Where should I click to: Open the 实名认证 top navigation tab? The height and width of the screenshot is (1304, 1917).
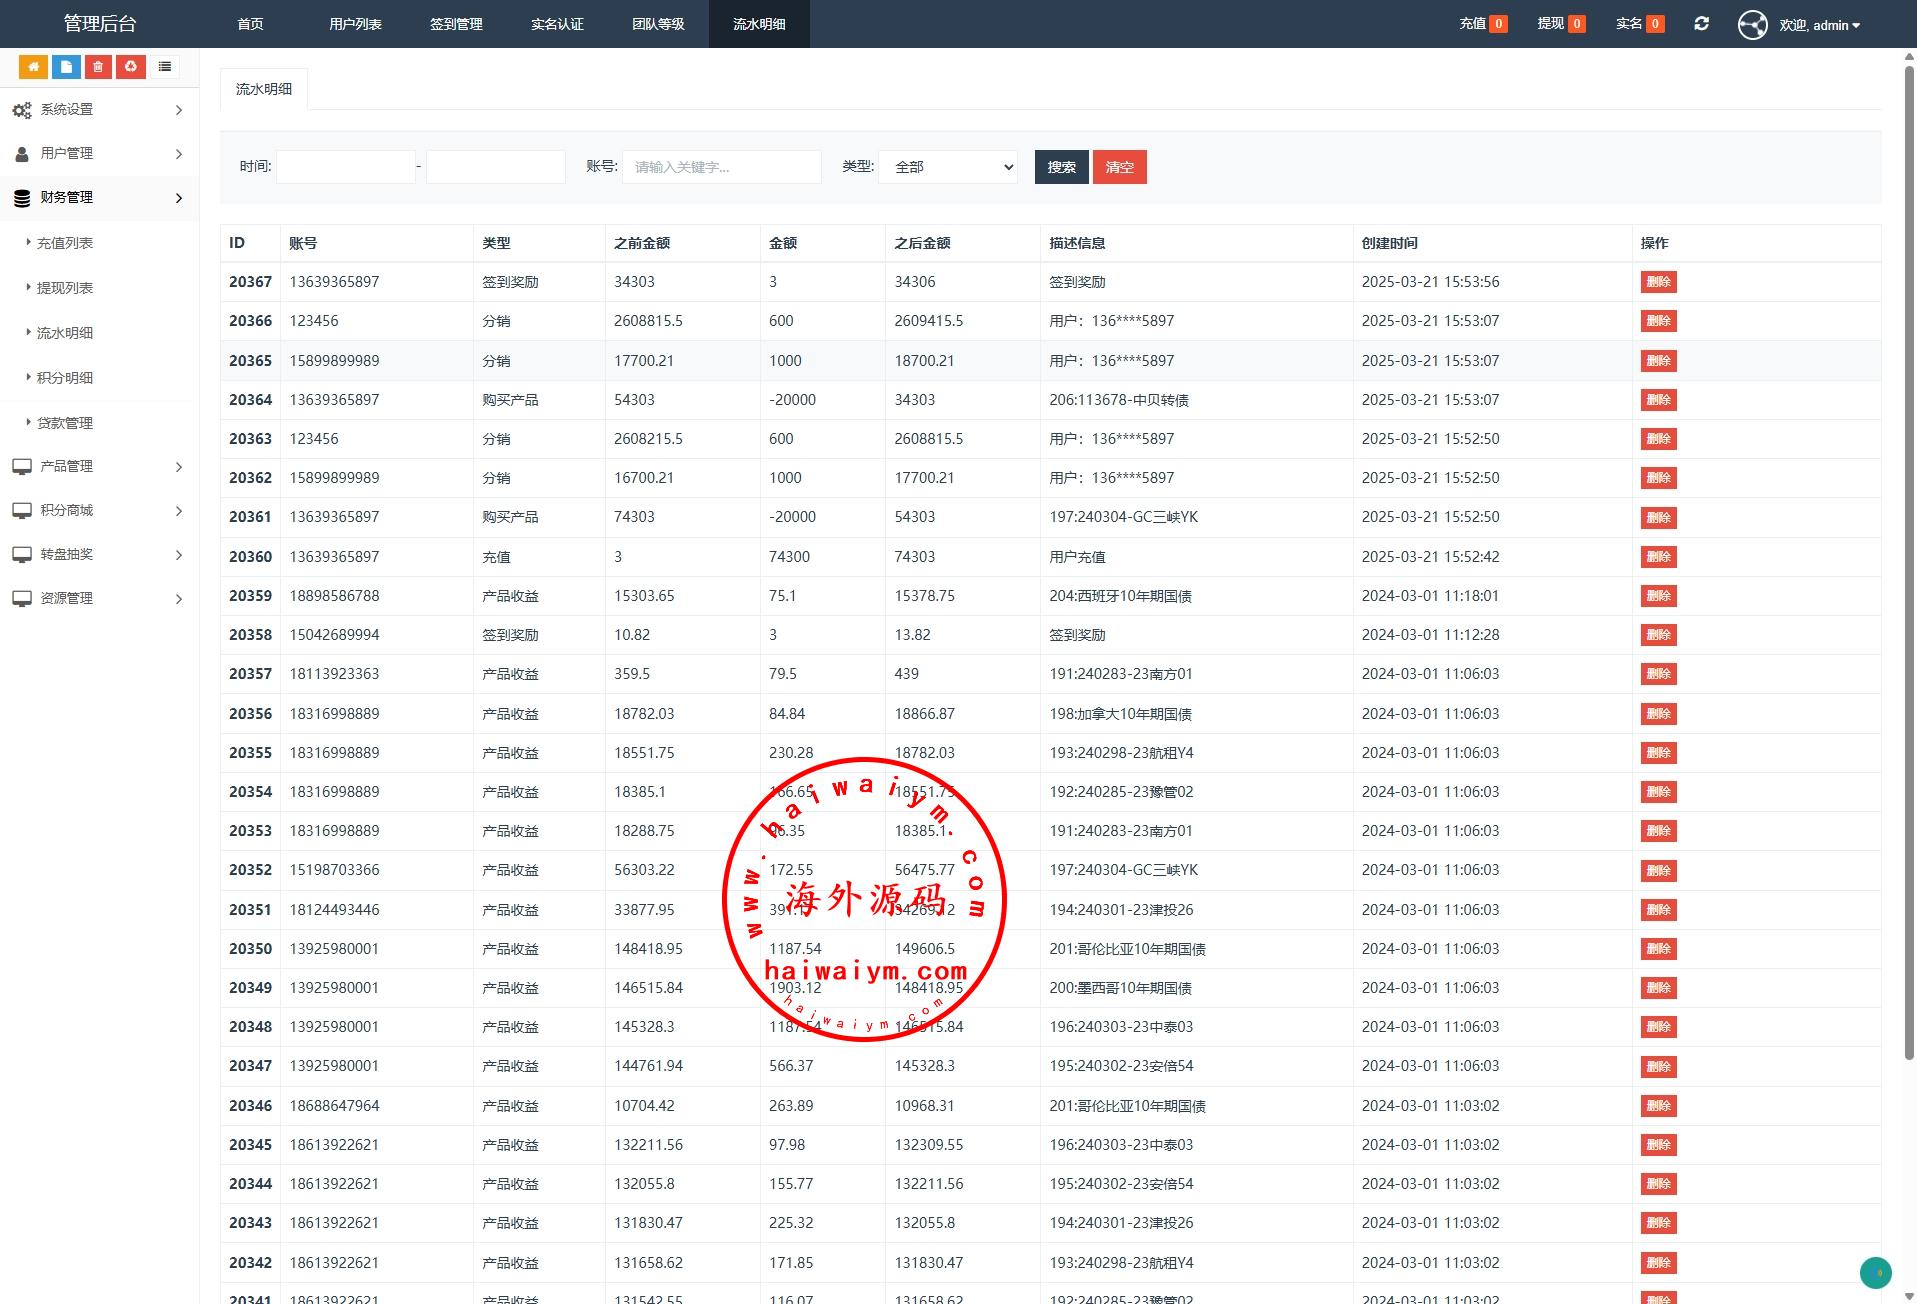point(557,24)
